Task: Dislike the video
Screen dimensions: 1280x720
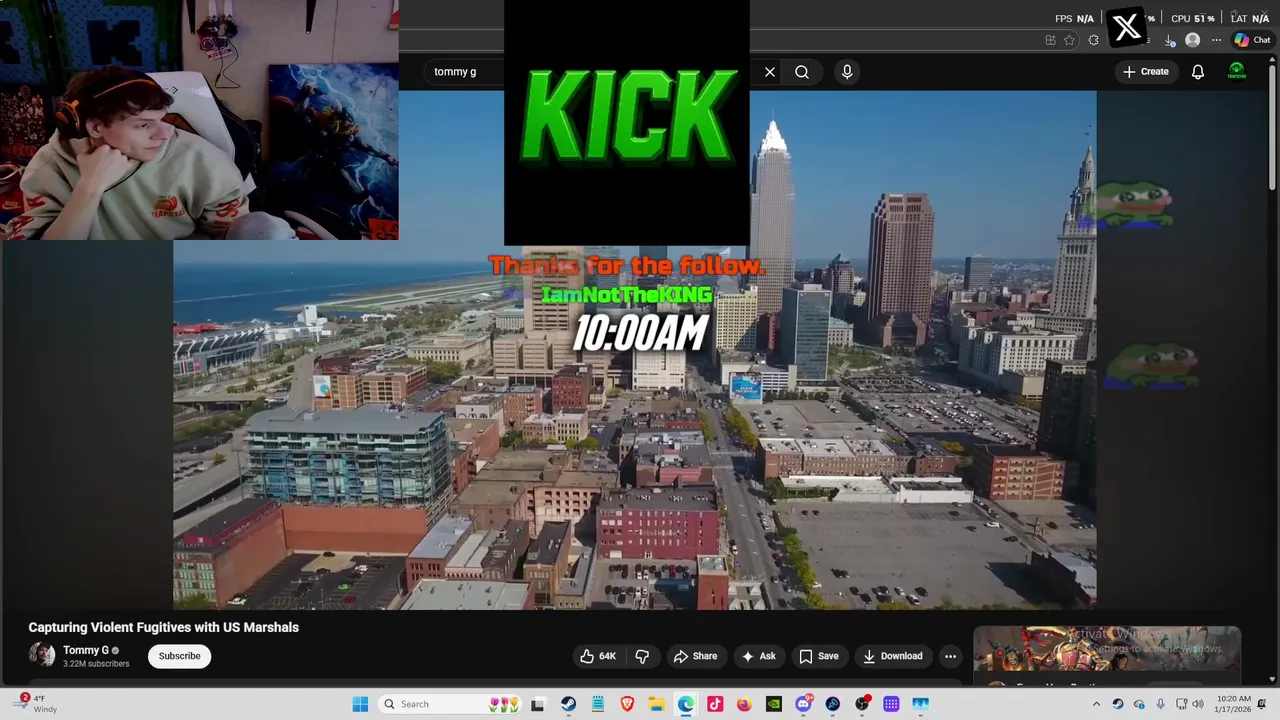Action: 642,656
